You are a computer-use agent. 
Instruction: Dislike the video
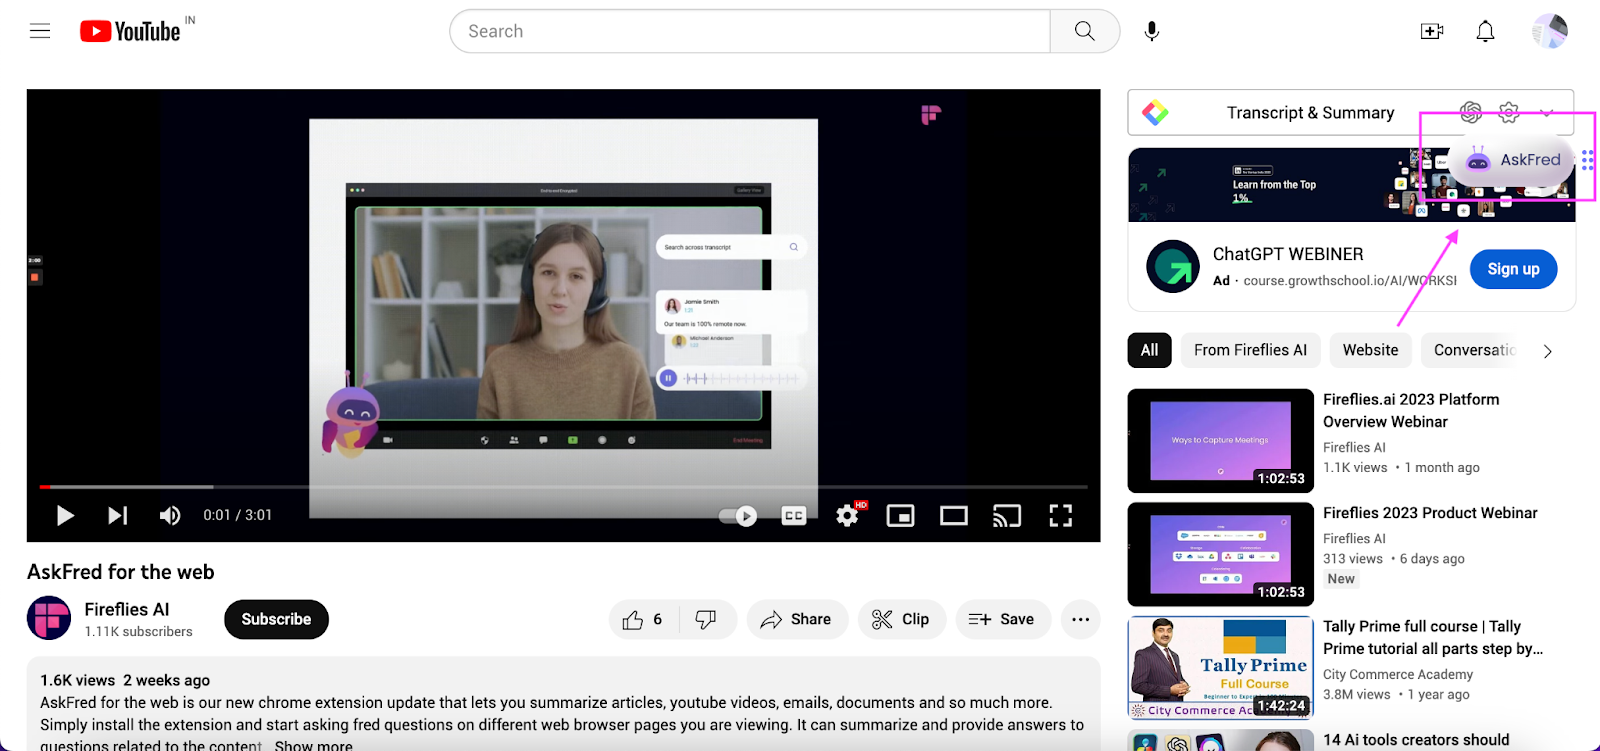coord(706,620)
